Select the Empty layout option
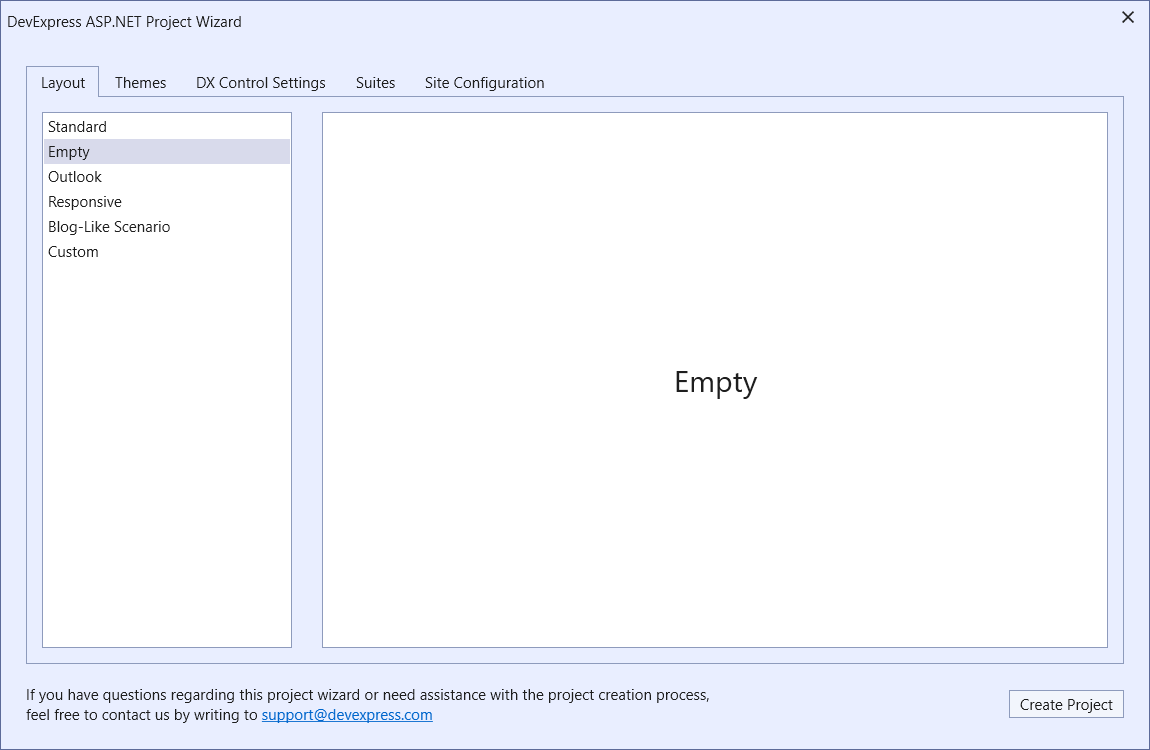Screen dimensions: 1150x750 (x=166, y=152)
